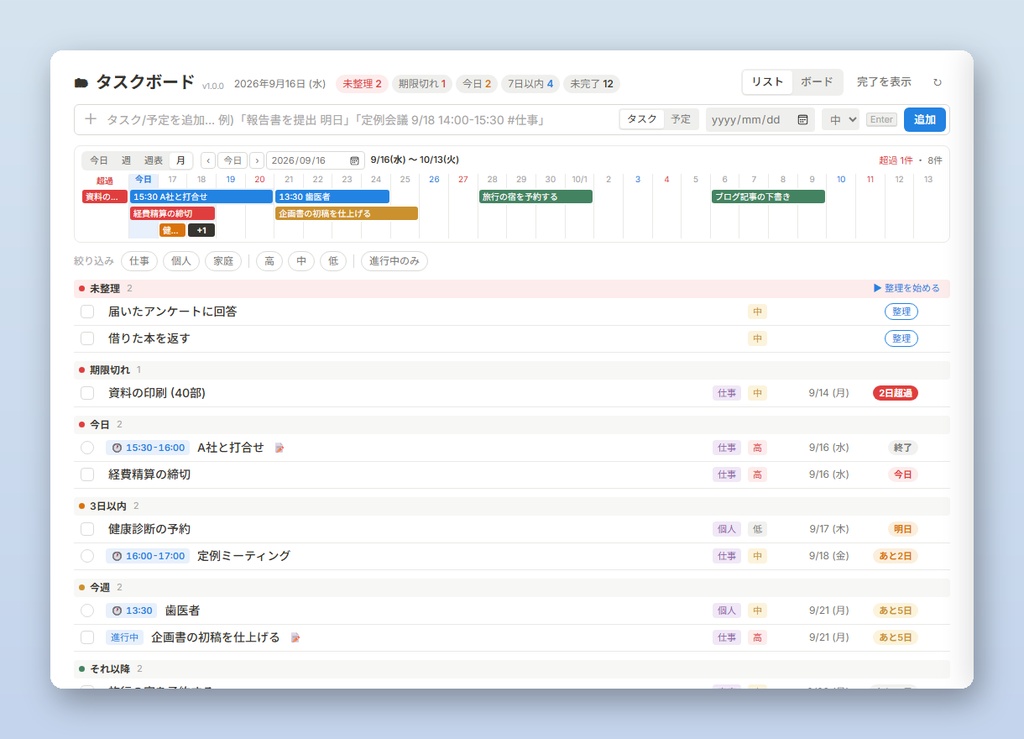
Task: Open the 15:30 A社と打合せ calendar bar
Action: (x=201, y=197)
